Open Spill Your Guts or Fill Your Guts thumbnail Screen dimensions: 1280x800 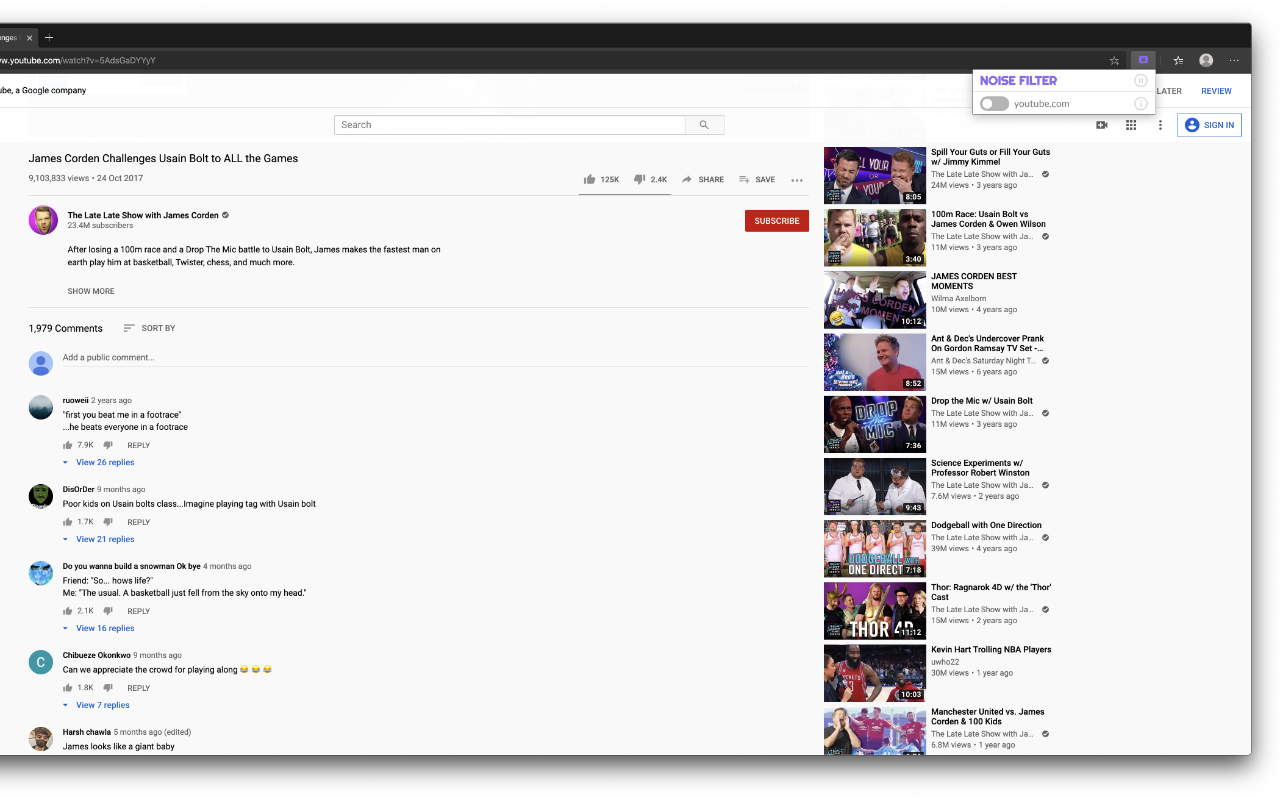click(x=875, y=176)
